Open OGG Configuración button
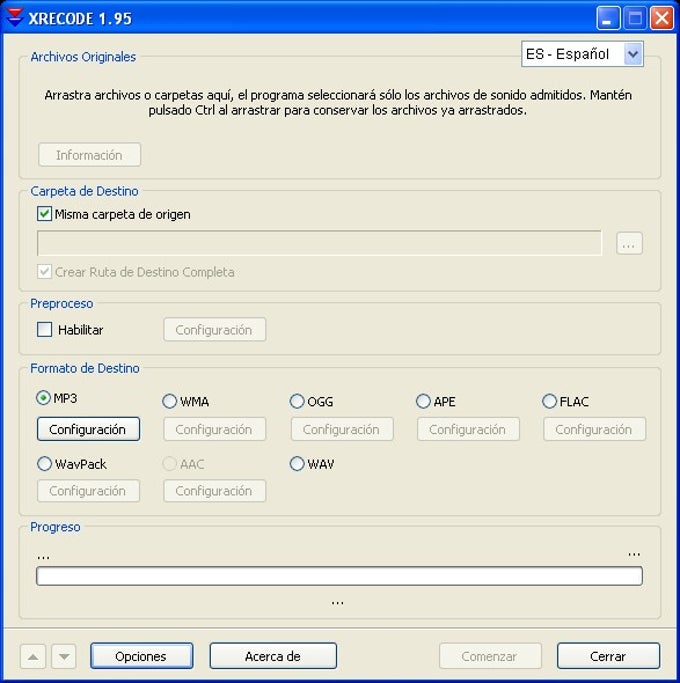This screenshot has height=683, width=680. [342, 429]
